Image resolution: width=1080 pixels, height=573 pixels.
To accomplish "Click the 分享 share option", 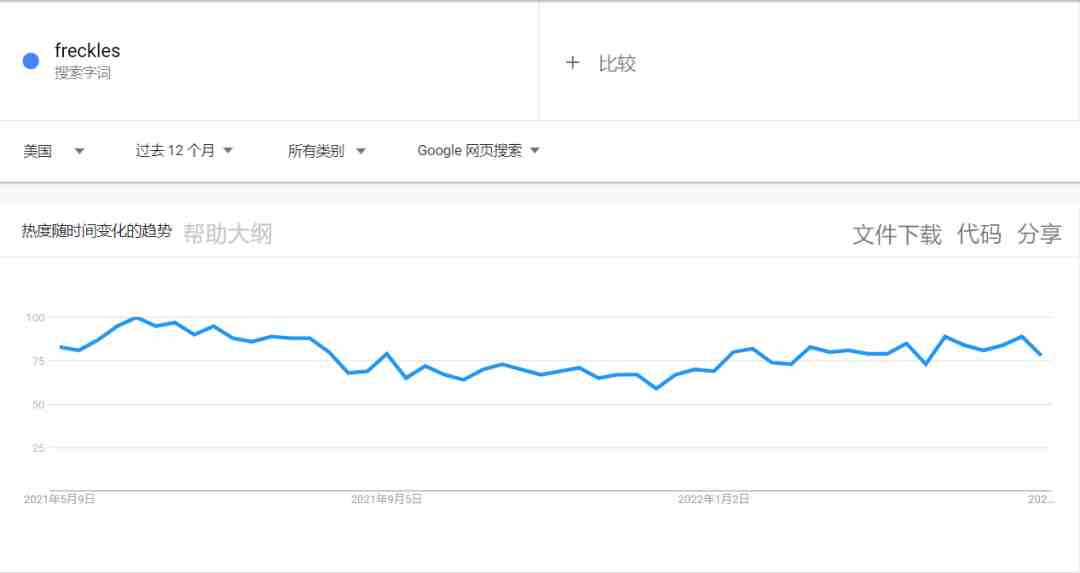I will click(1039, 235).
